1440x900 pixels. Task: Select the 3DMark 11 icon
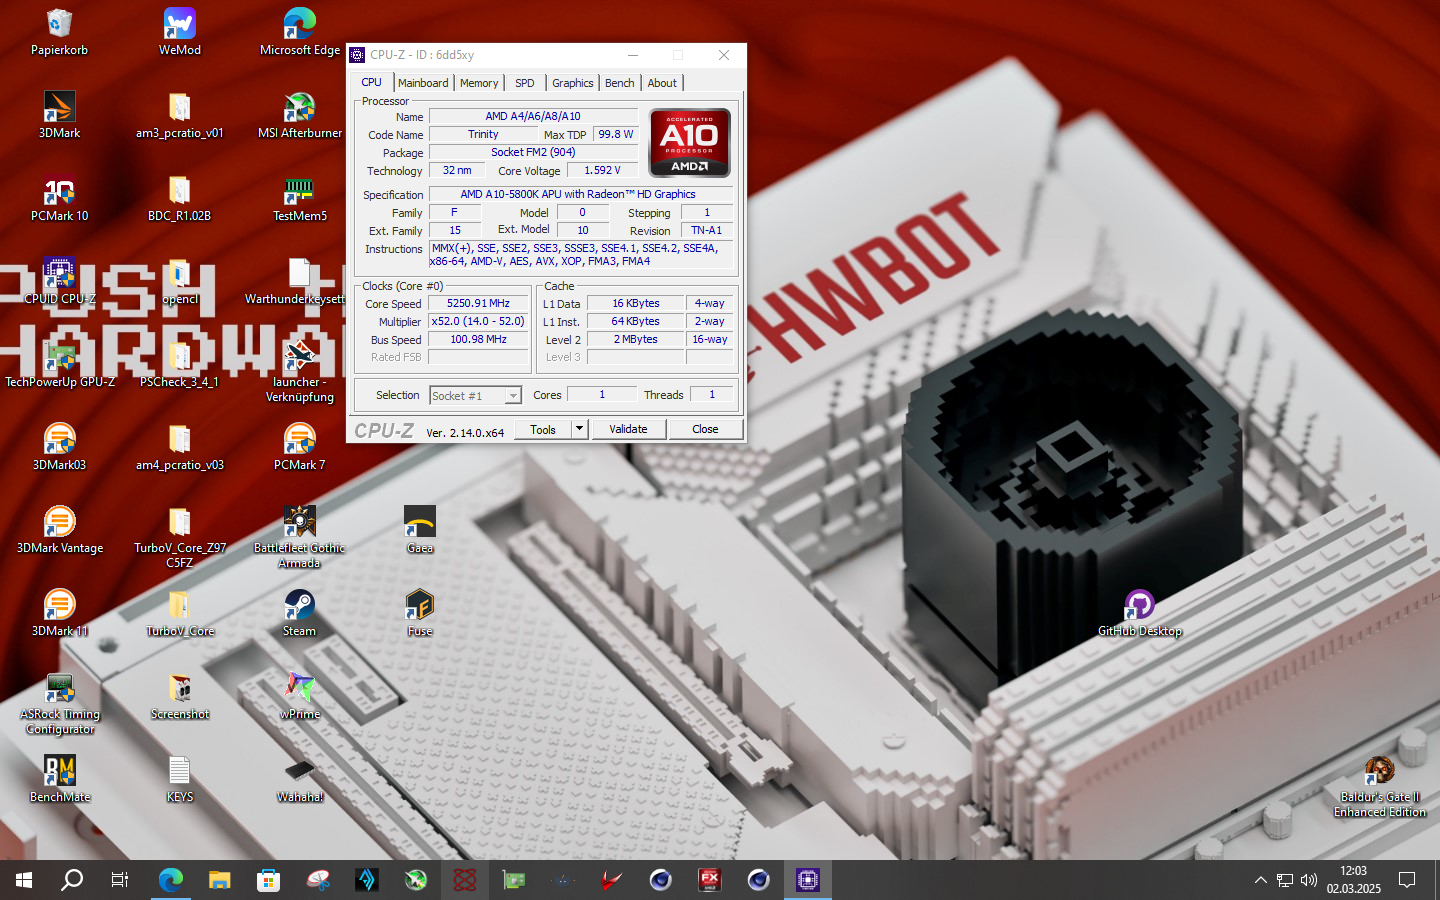59,613
